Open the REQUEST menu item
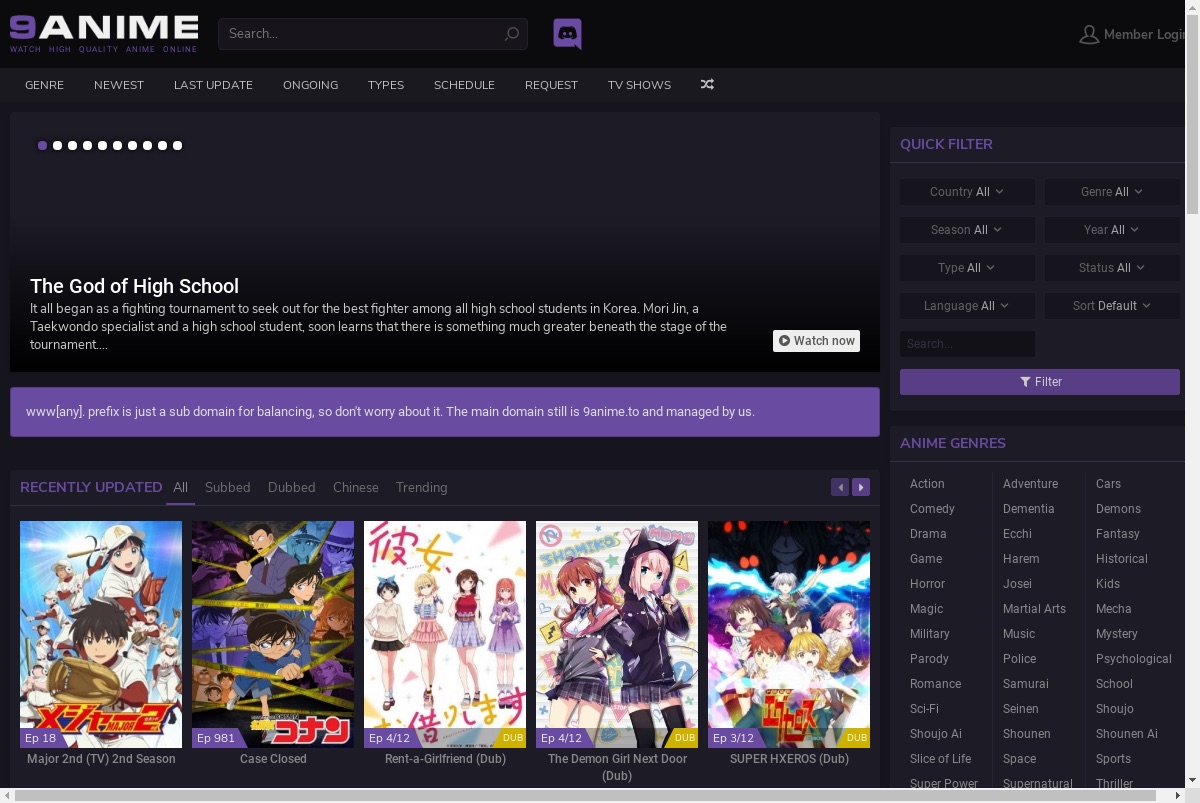This screenshot has width=1200, height=803. (x=551, y=85)
